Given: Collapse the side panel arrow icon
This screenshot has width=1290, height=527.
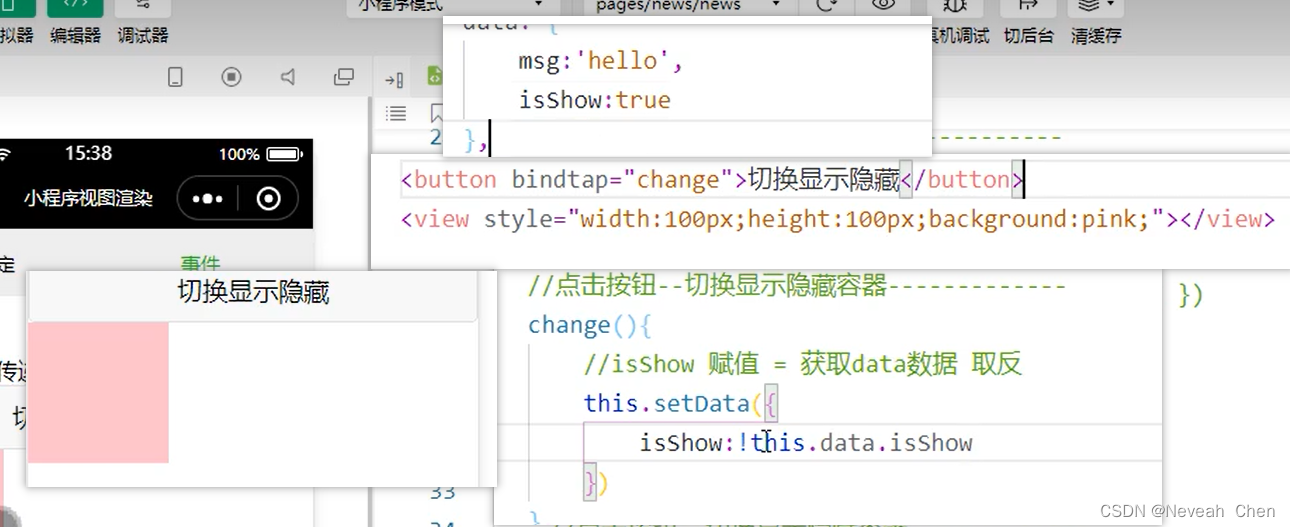Looking at the screenshot, I should 394,80.
